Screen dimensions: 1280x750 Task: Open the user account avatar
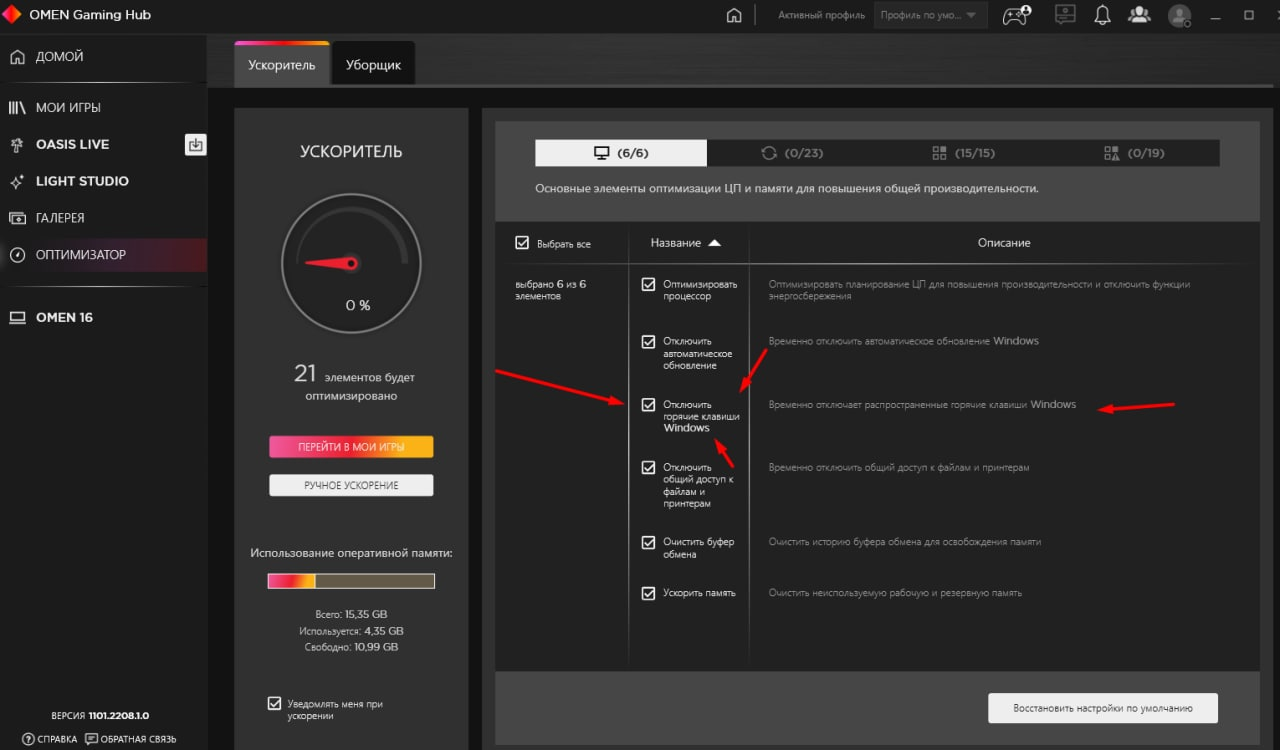point(1180,15)
